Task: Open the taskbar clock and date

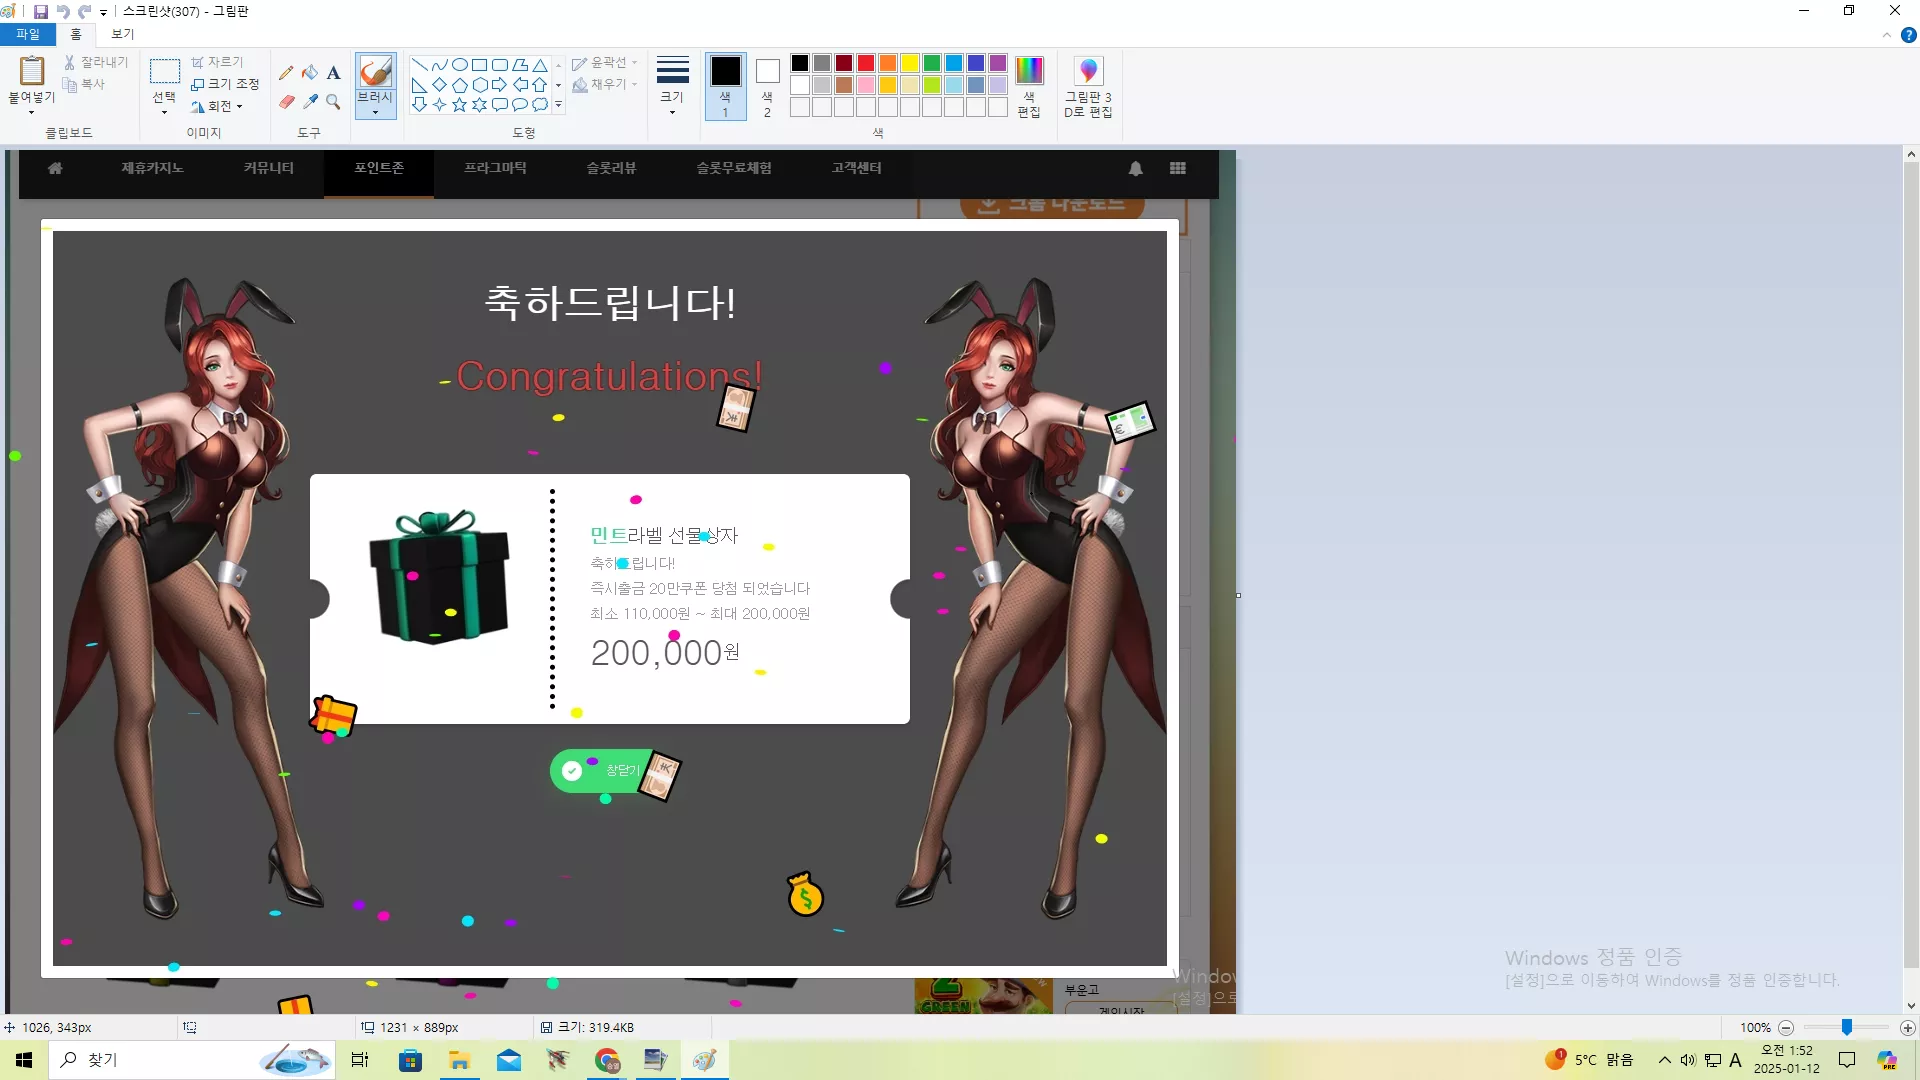Action: click(x=1787, y=1060)
